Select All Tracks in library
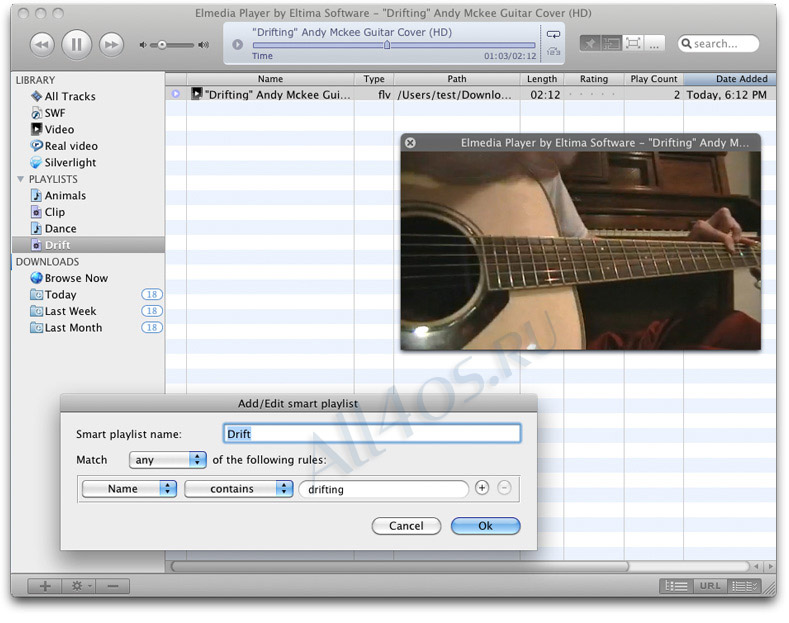Viewport: 789px width, 623px height. point(70,96)
